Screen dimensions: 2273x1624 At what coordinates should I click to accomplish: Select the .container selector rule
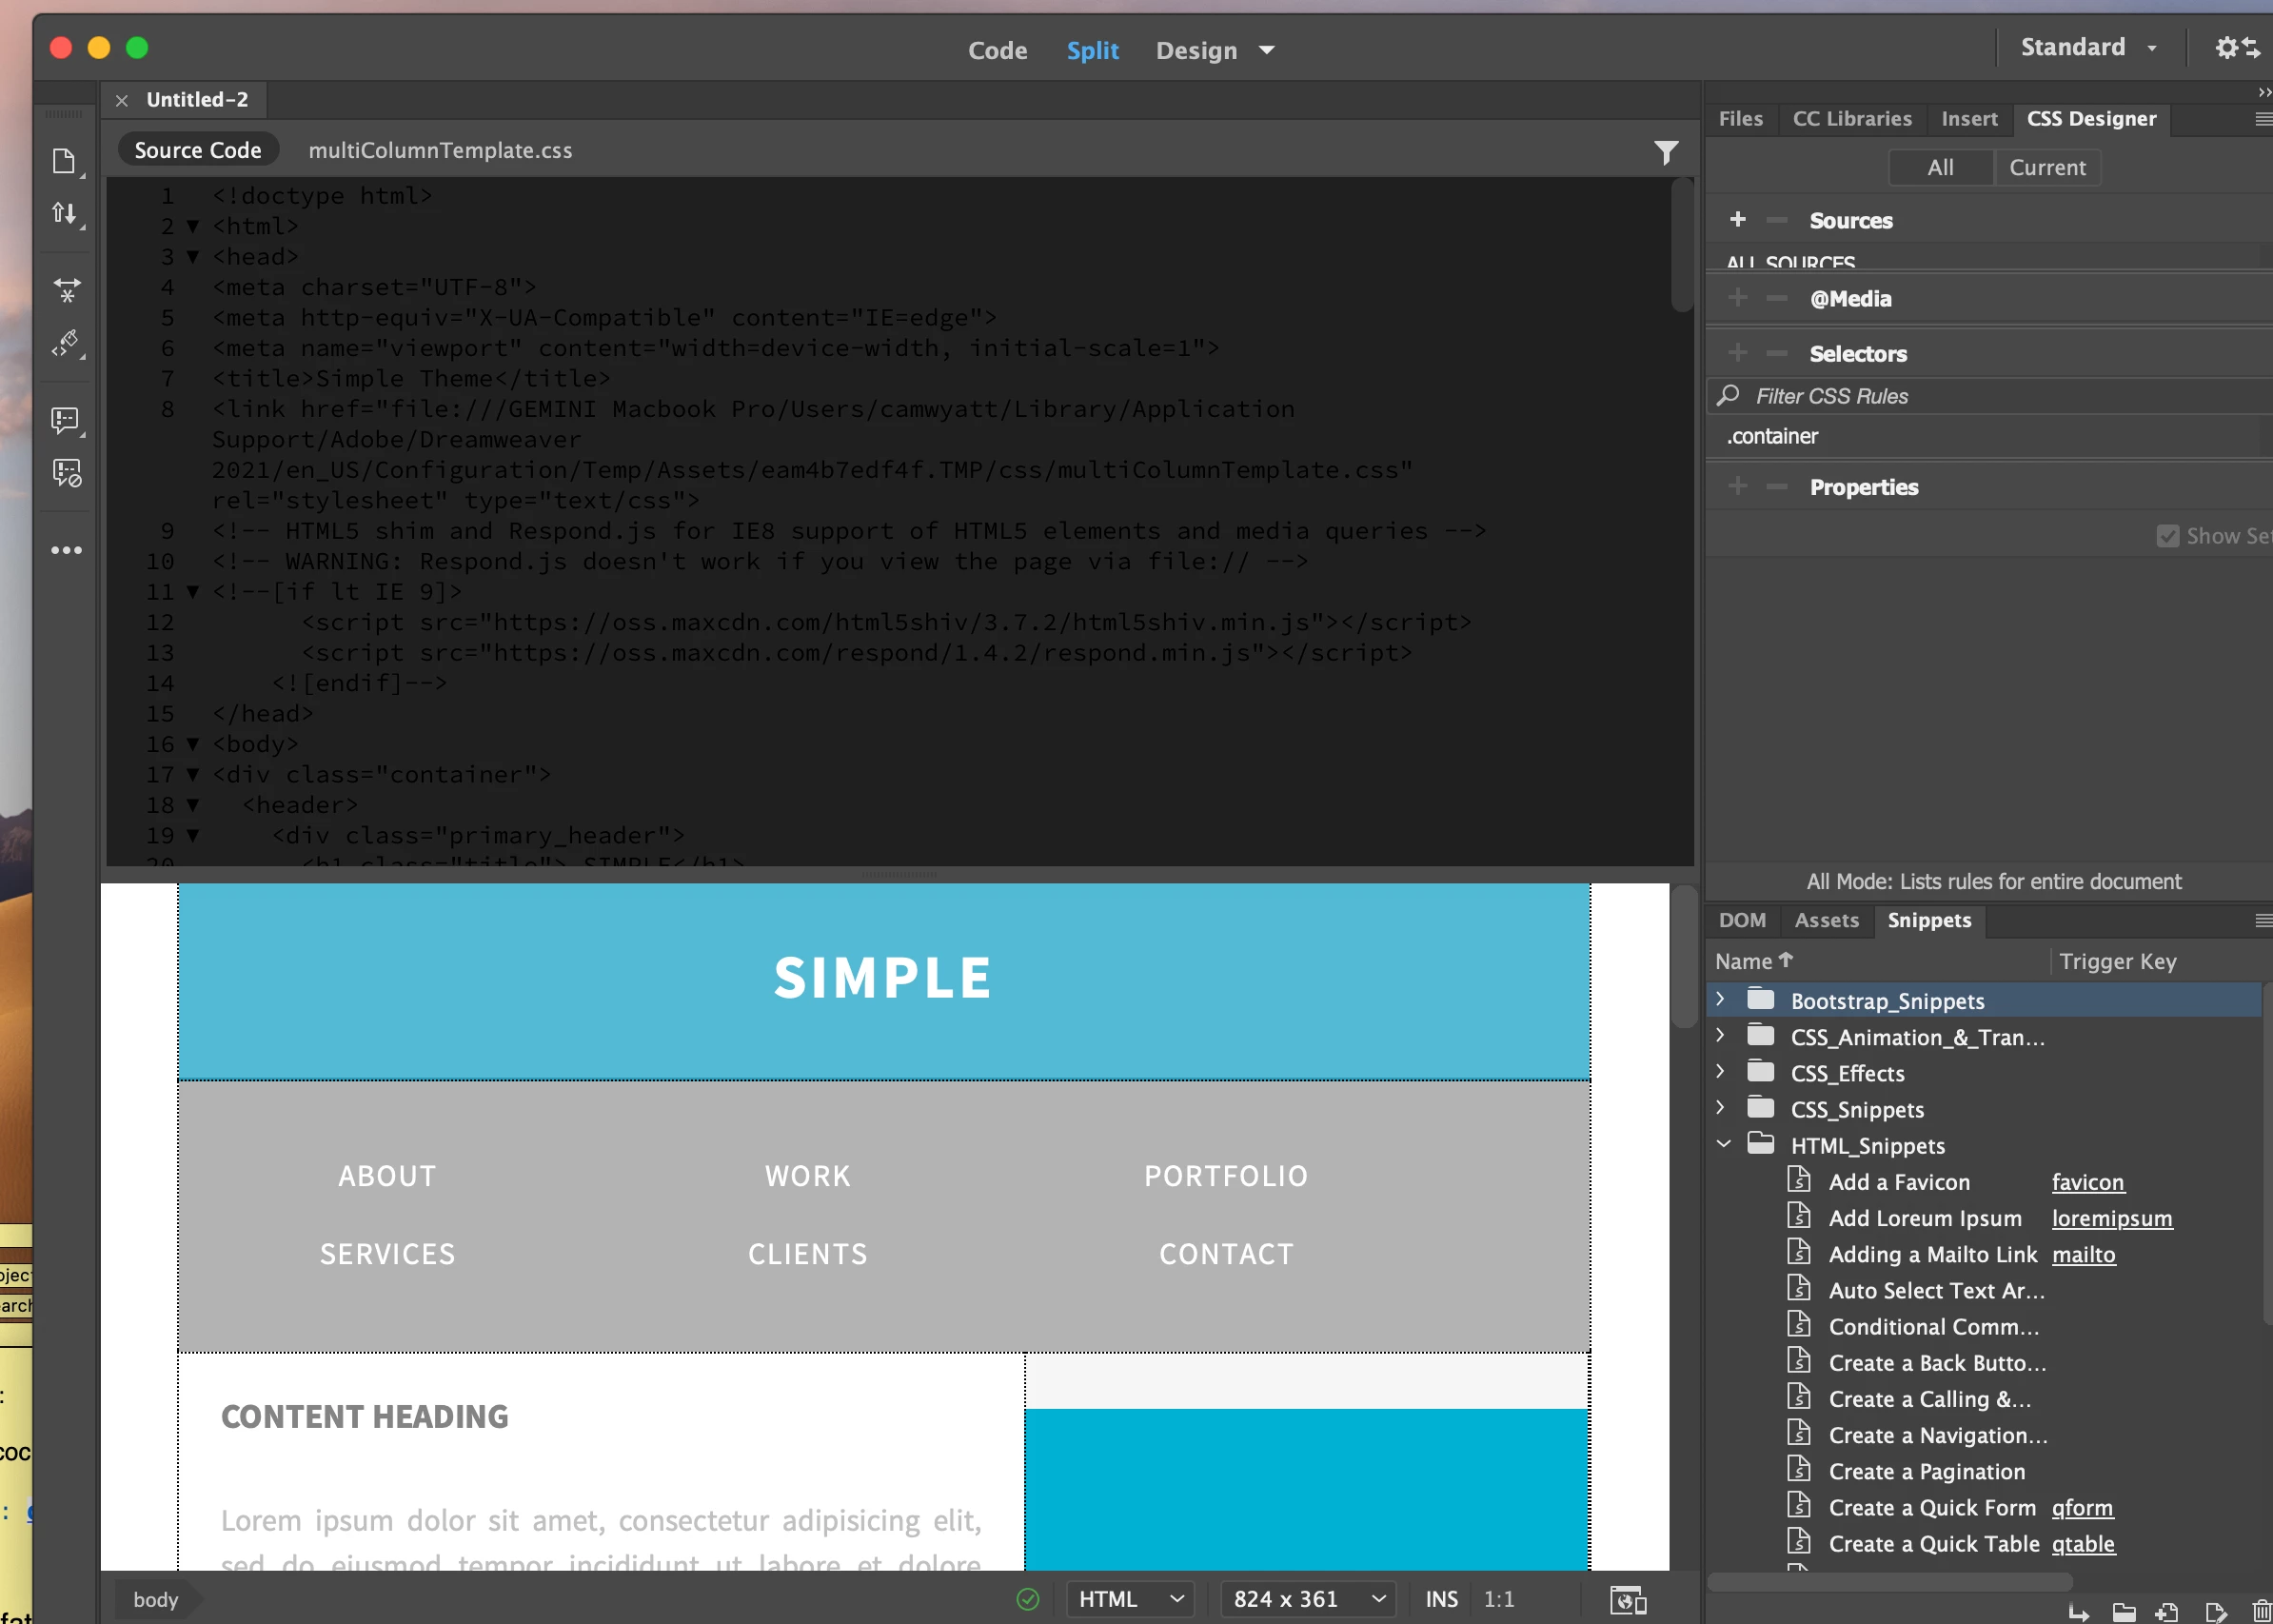point(1772,436)
